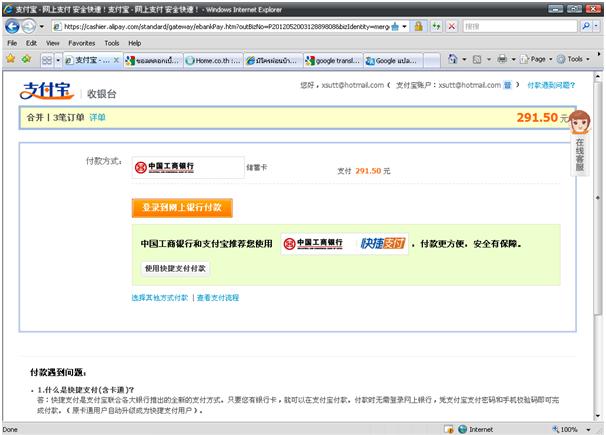Viewport: 606px width, 435px height.
Task: Click the Print icon
Action: (x=502, y=59)
